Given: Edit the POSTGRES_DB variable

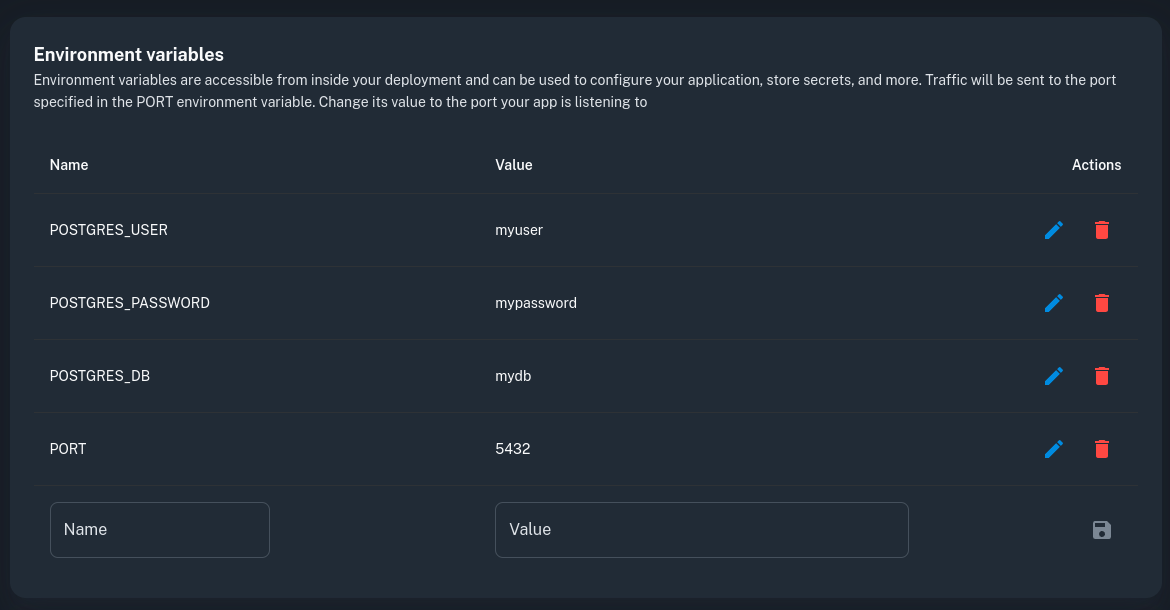Looking at the screenshot, I should pos(1053,376).
